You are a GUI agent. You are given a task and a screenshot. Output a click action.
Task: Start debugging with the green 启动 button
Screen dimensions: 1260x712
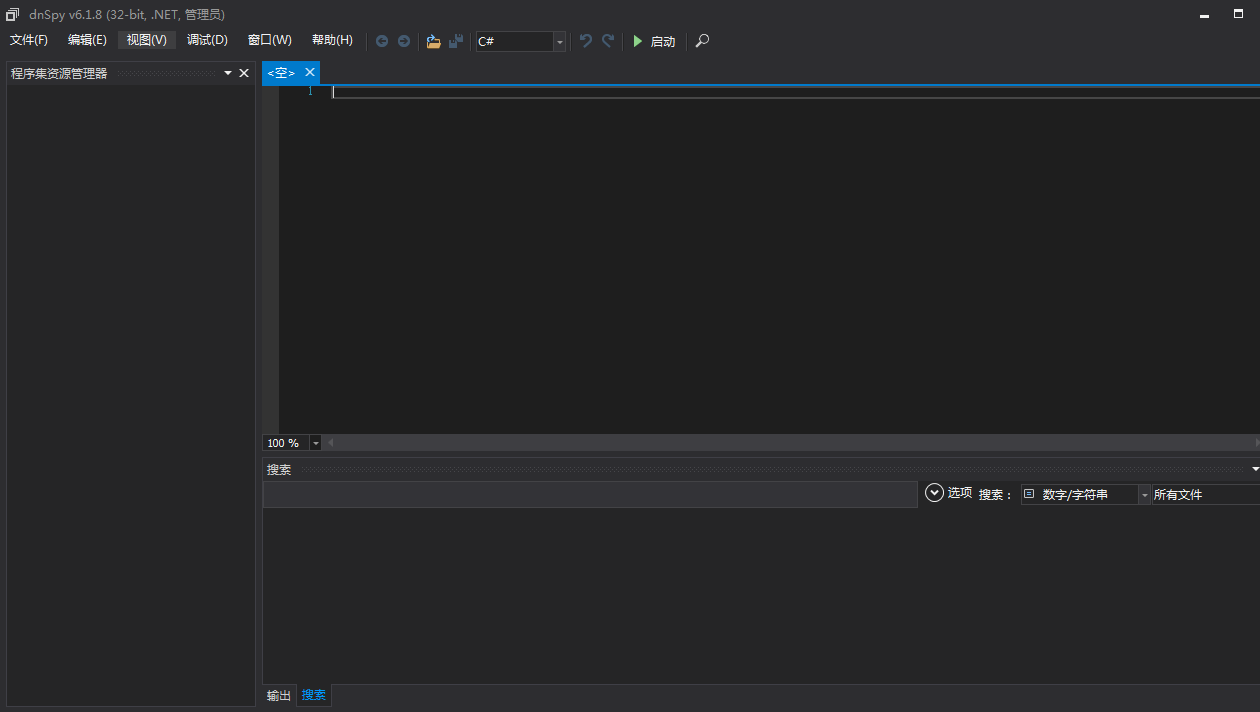654,41
